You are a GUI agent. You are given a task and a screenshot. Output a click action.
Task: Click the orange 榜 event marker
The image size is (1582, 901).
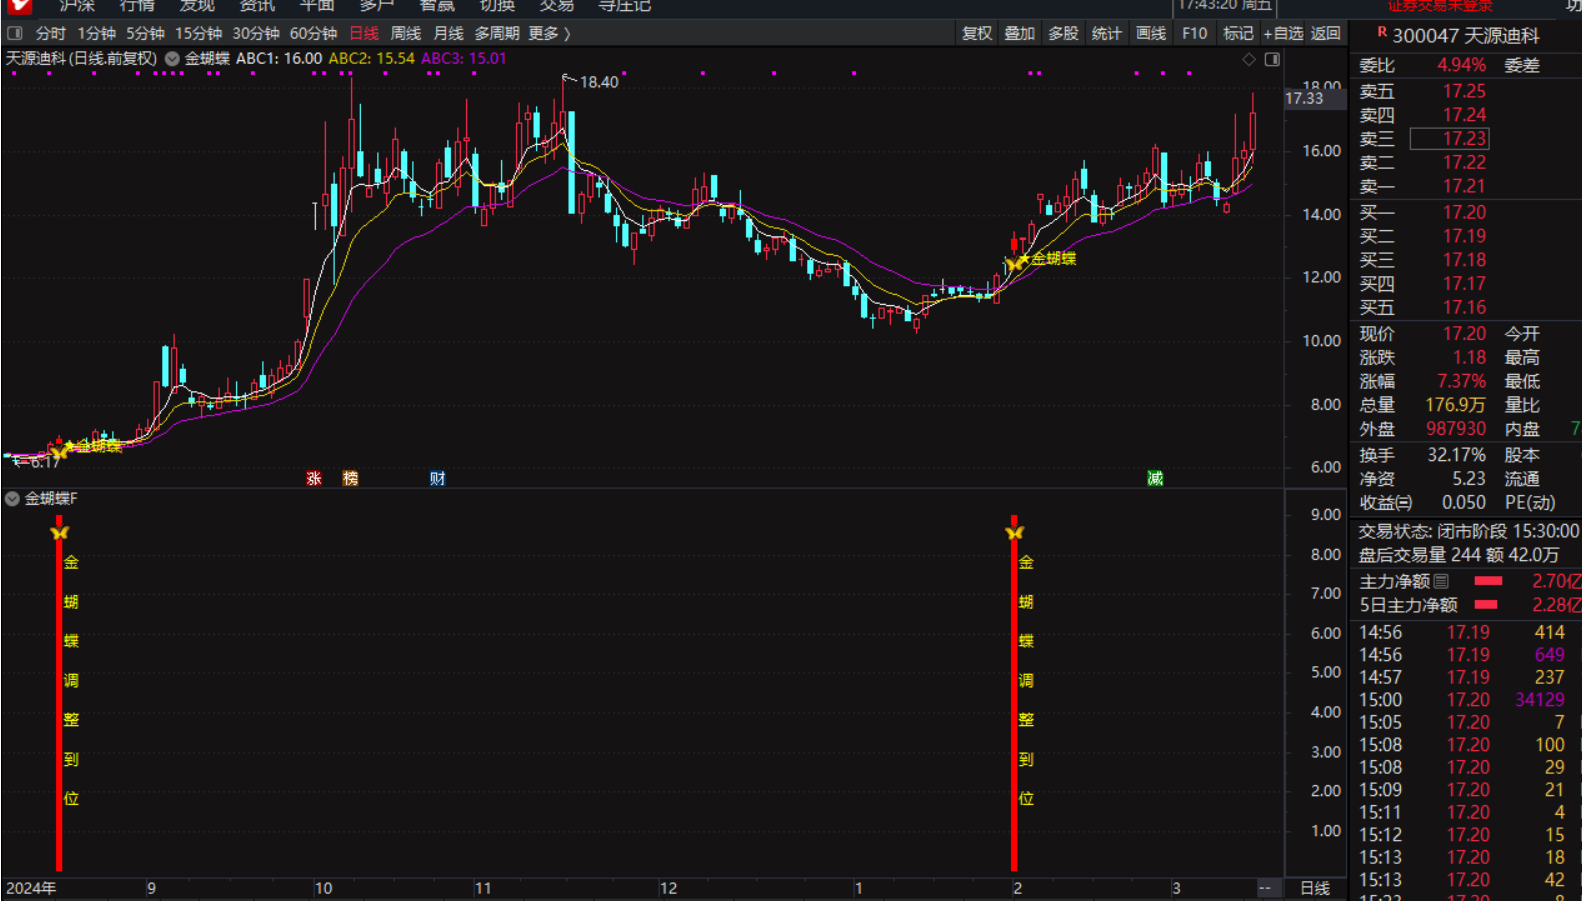[x=350, y=479]
